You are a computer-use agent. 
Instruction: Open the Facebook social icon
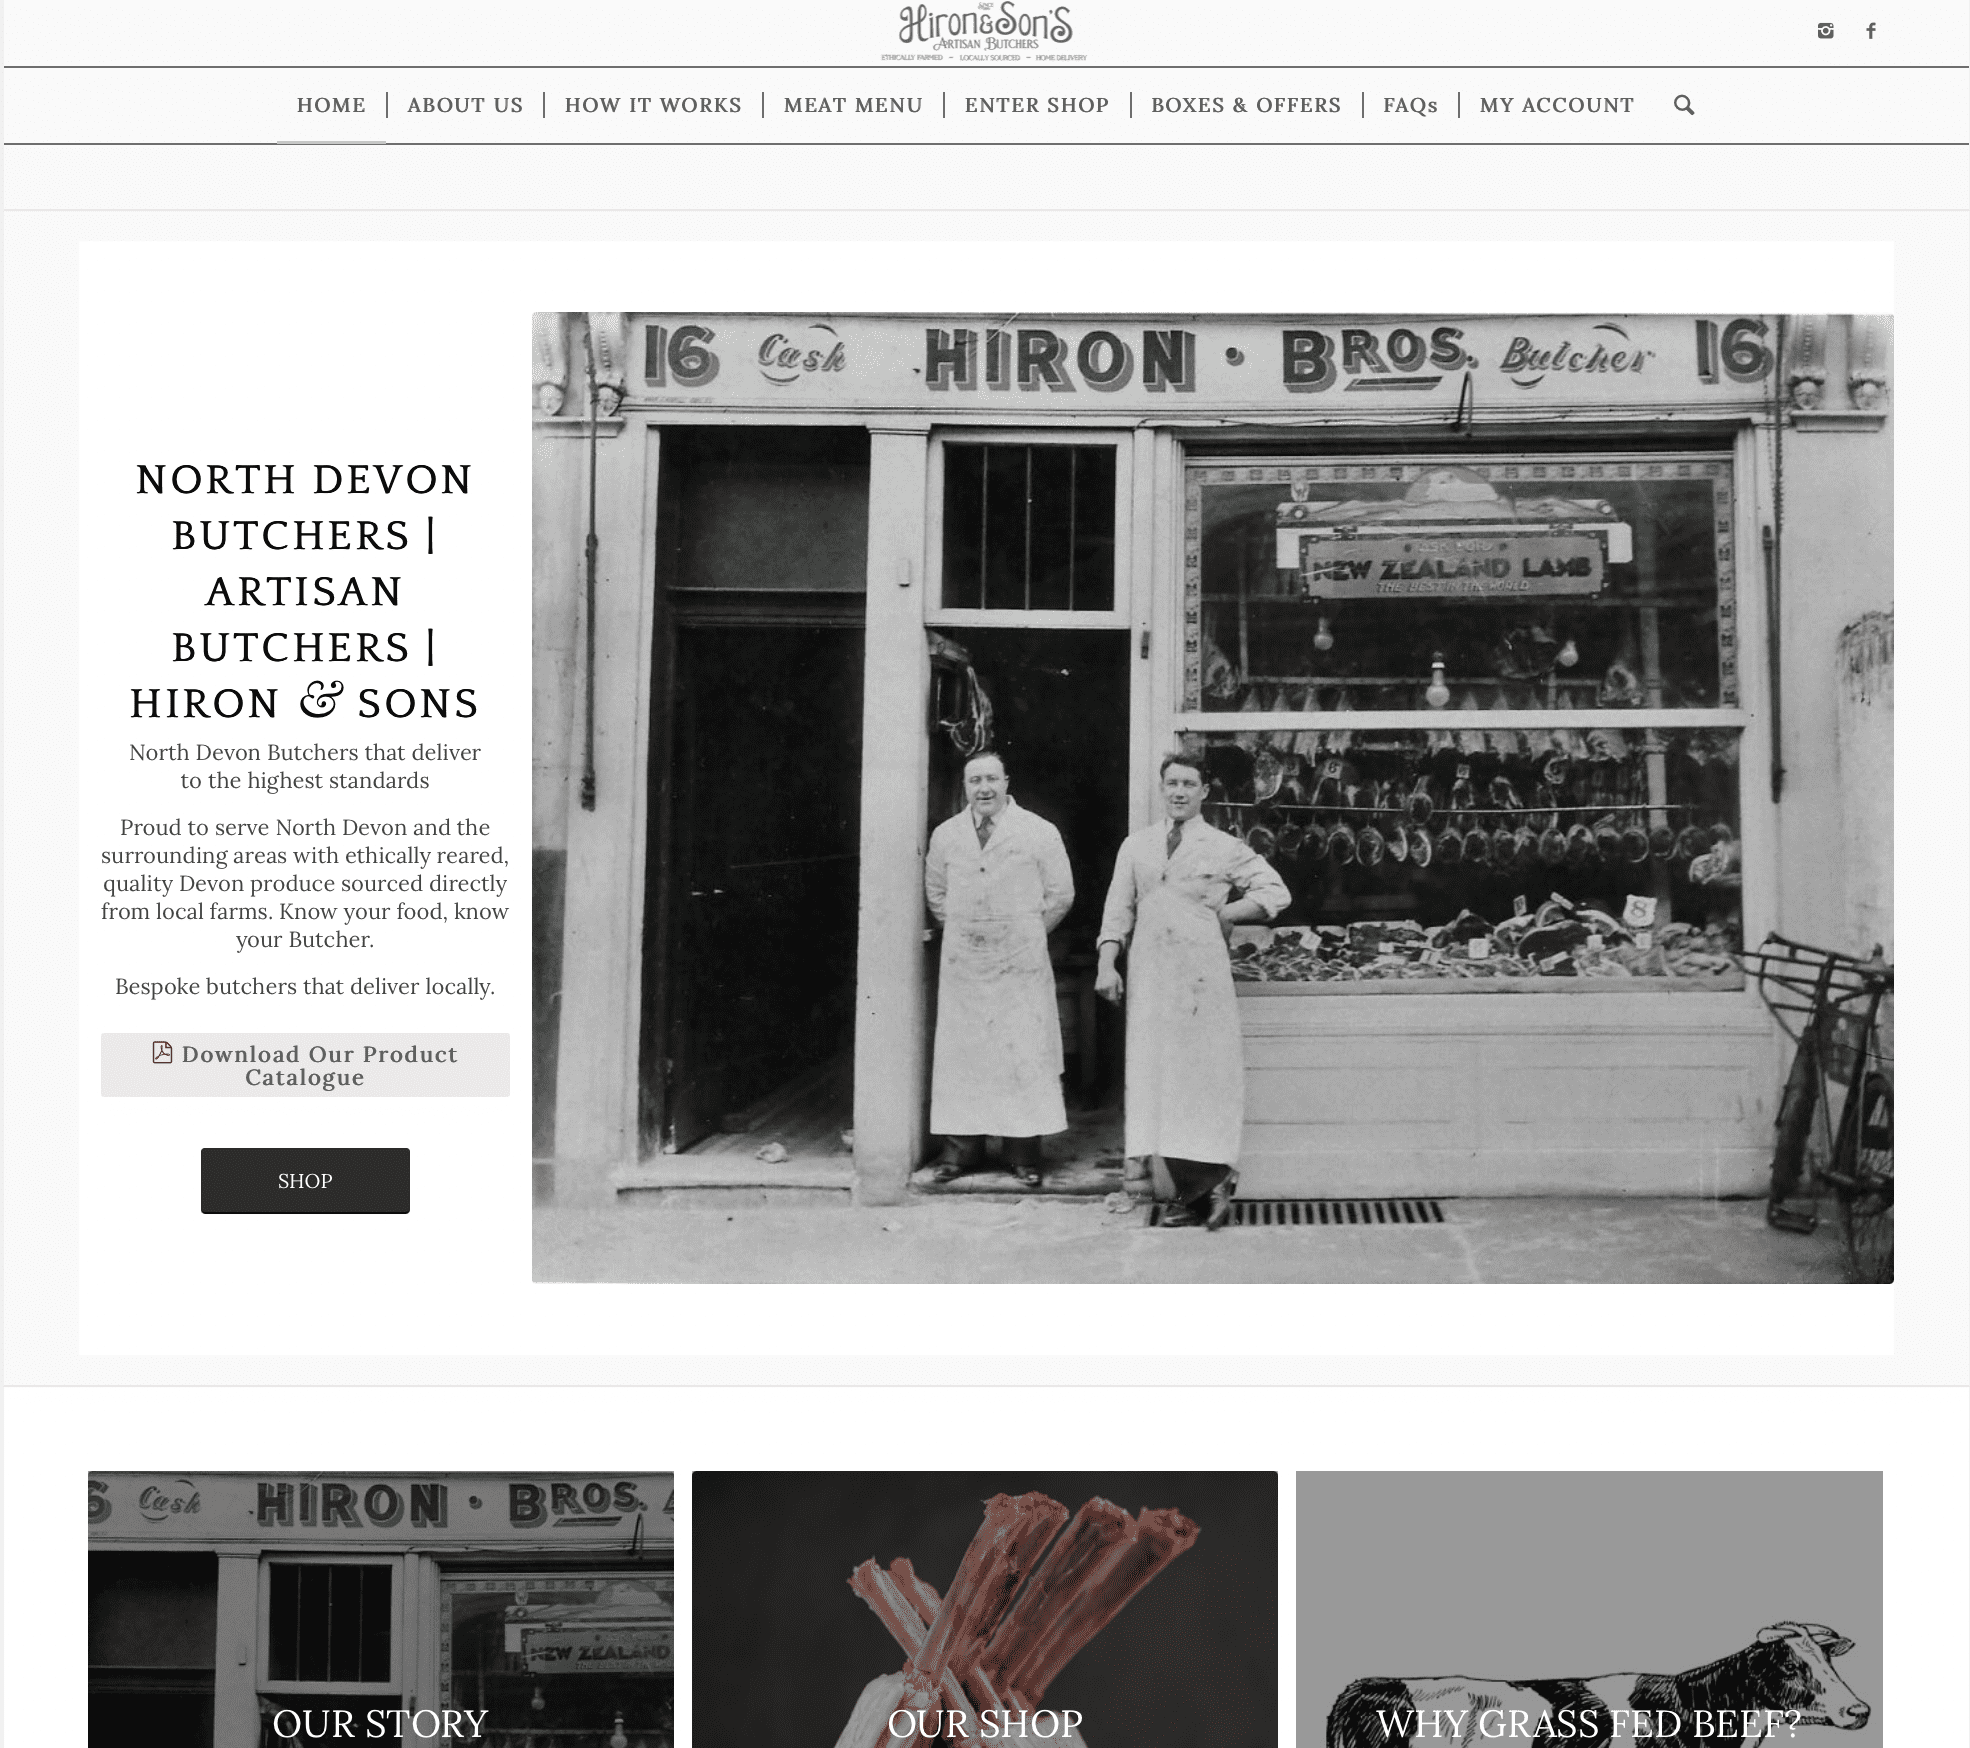(x=1870, y=31)
